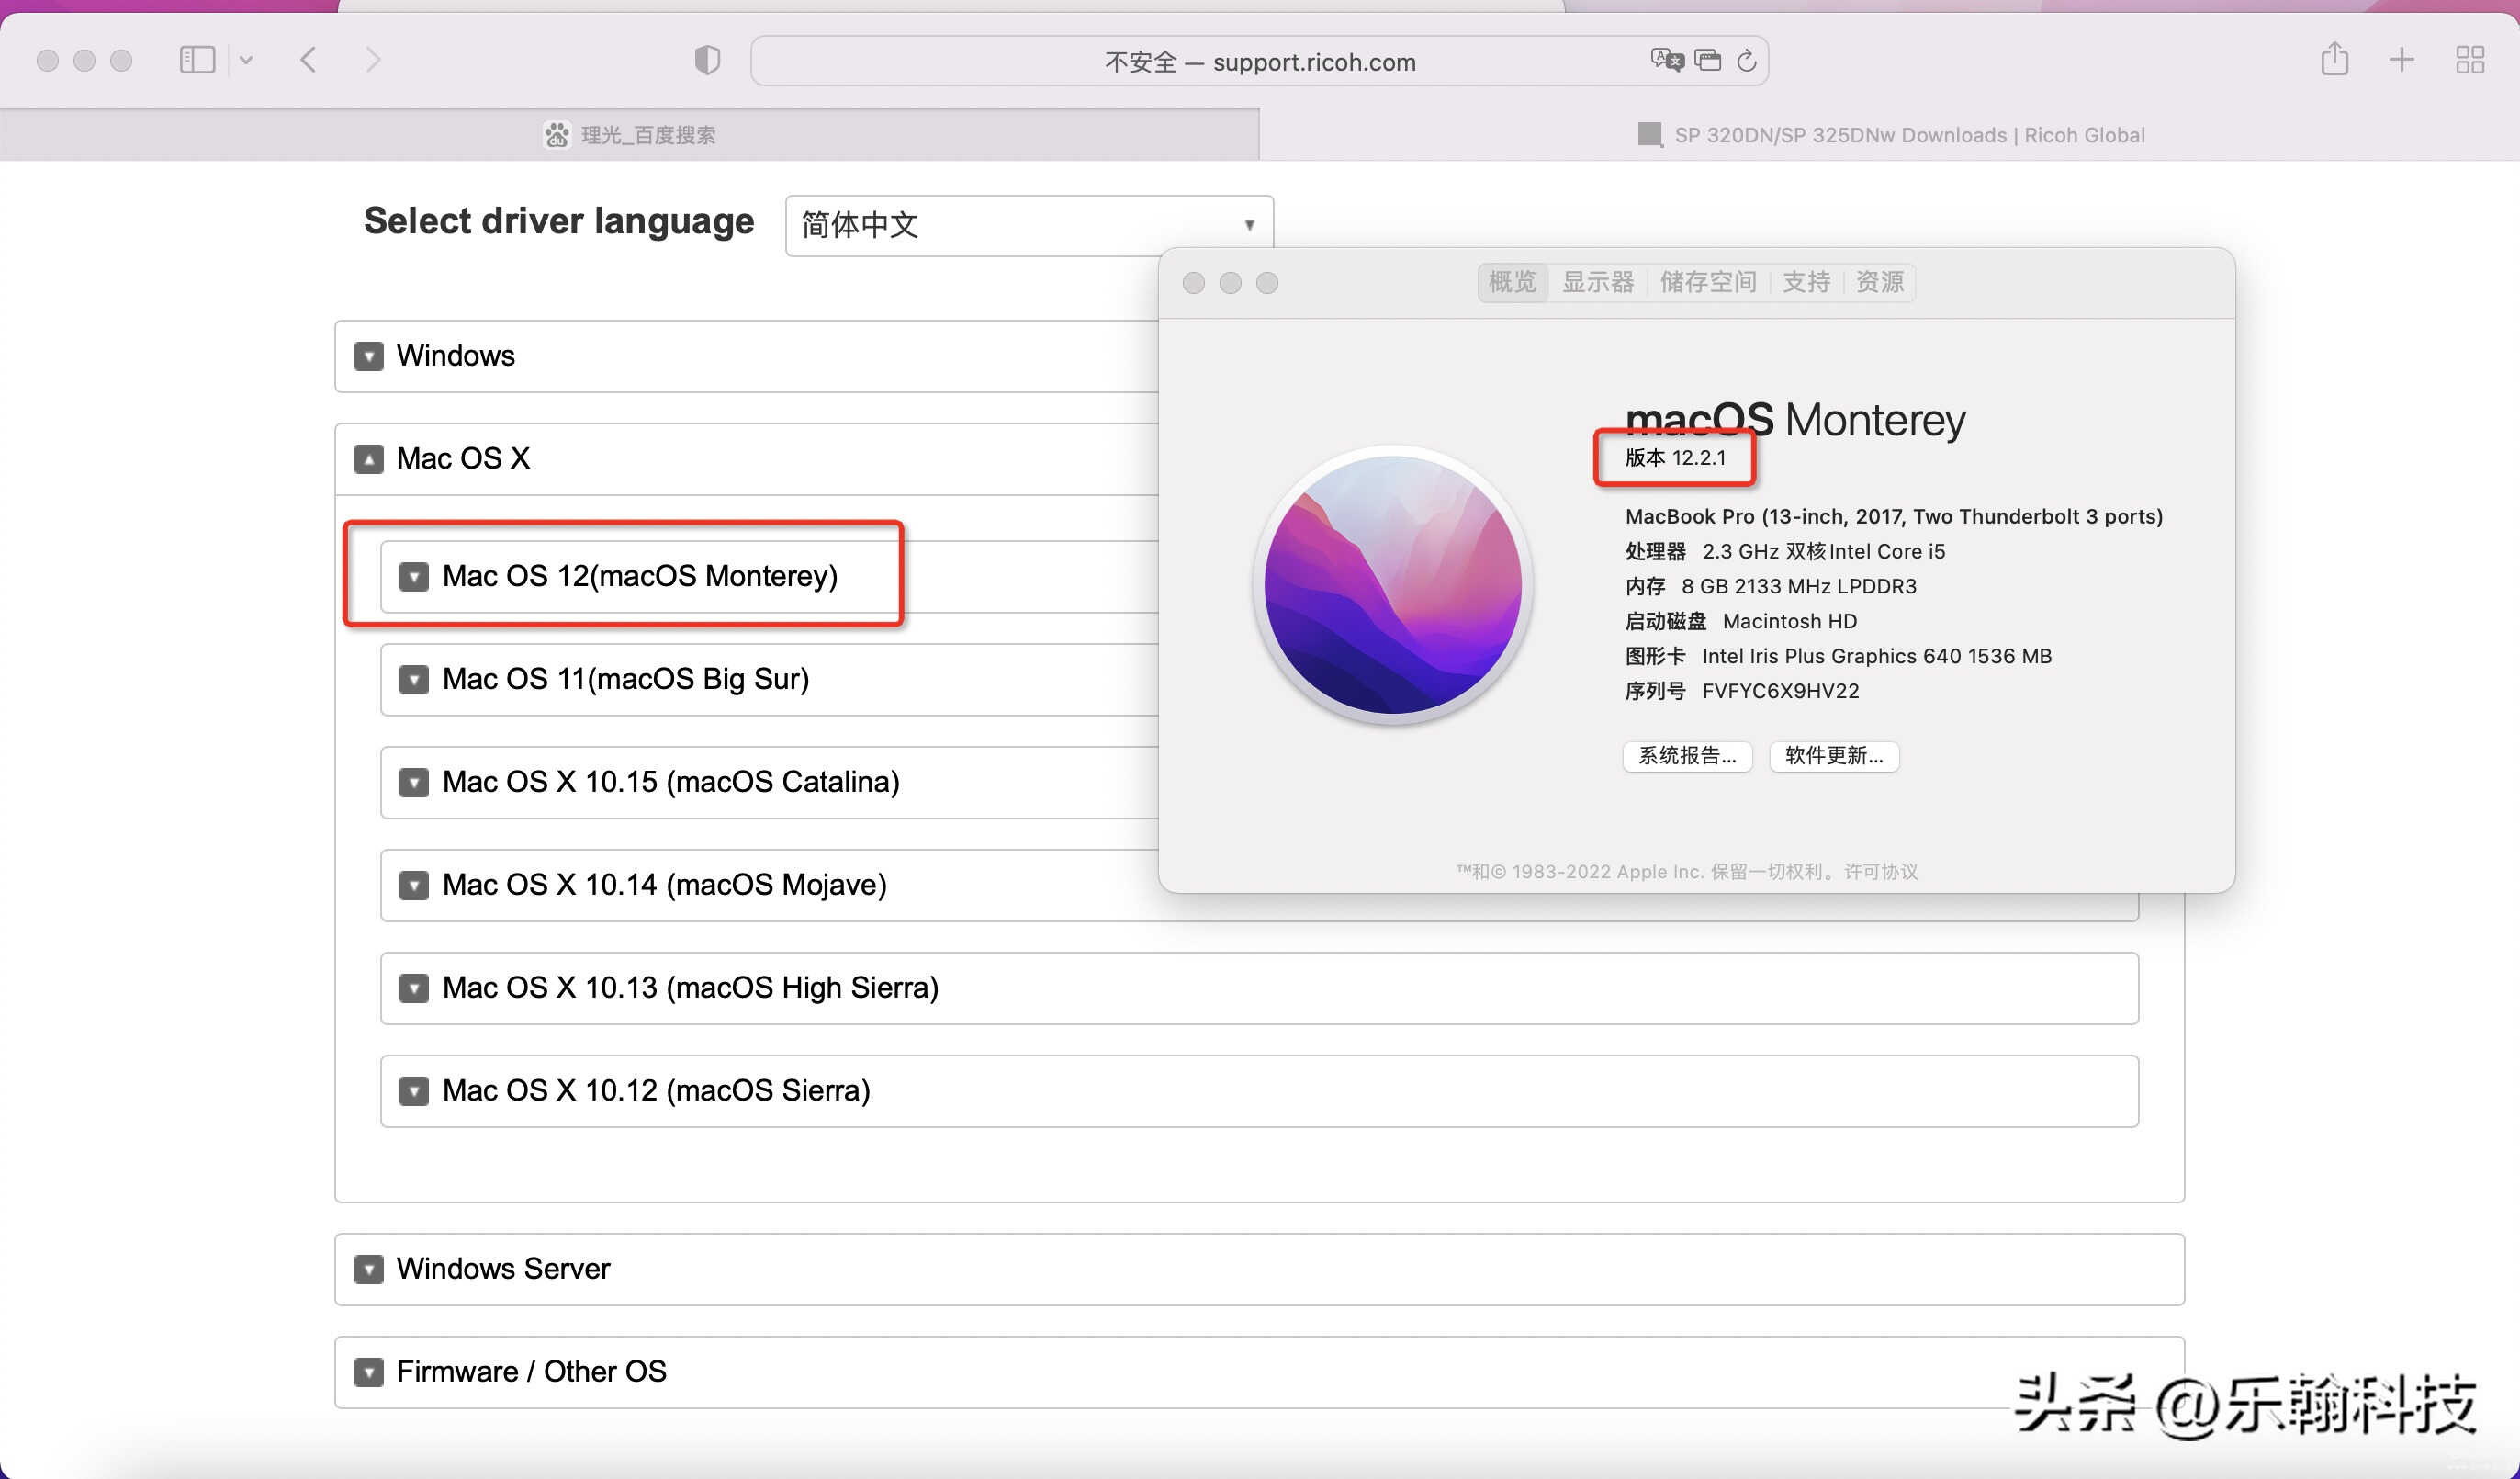Switch to the SP 320DN/SP 325DNw Downloads tab
The image size is (2520, 1479).
pyautogui.click(x=1890, y=135)
